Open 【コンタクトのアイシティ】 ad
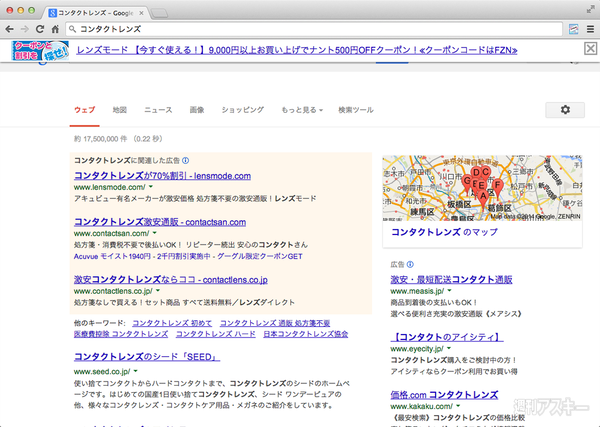 pyautogui.click(x=447, y=337)
